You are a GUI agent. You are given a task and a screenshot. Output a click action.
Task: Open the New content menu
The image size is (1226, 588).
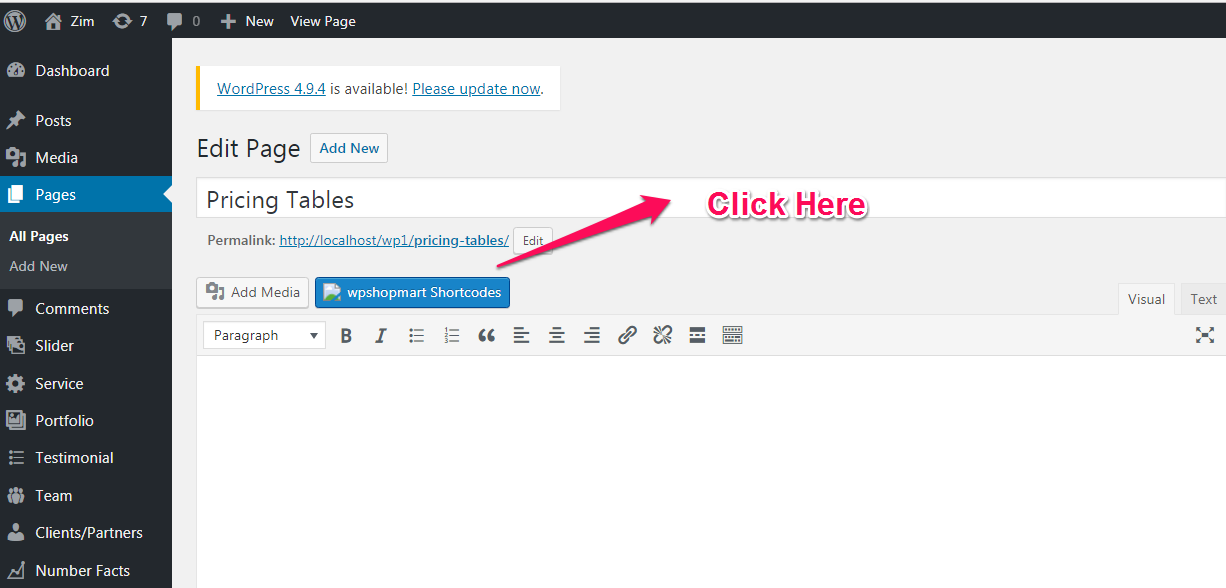[247, 21]
